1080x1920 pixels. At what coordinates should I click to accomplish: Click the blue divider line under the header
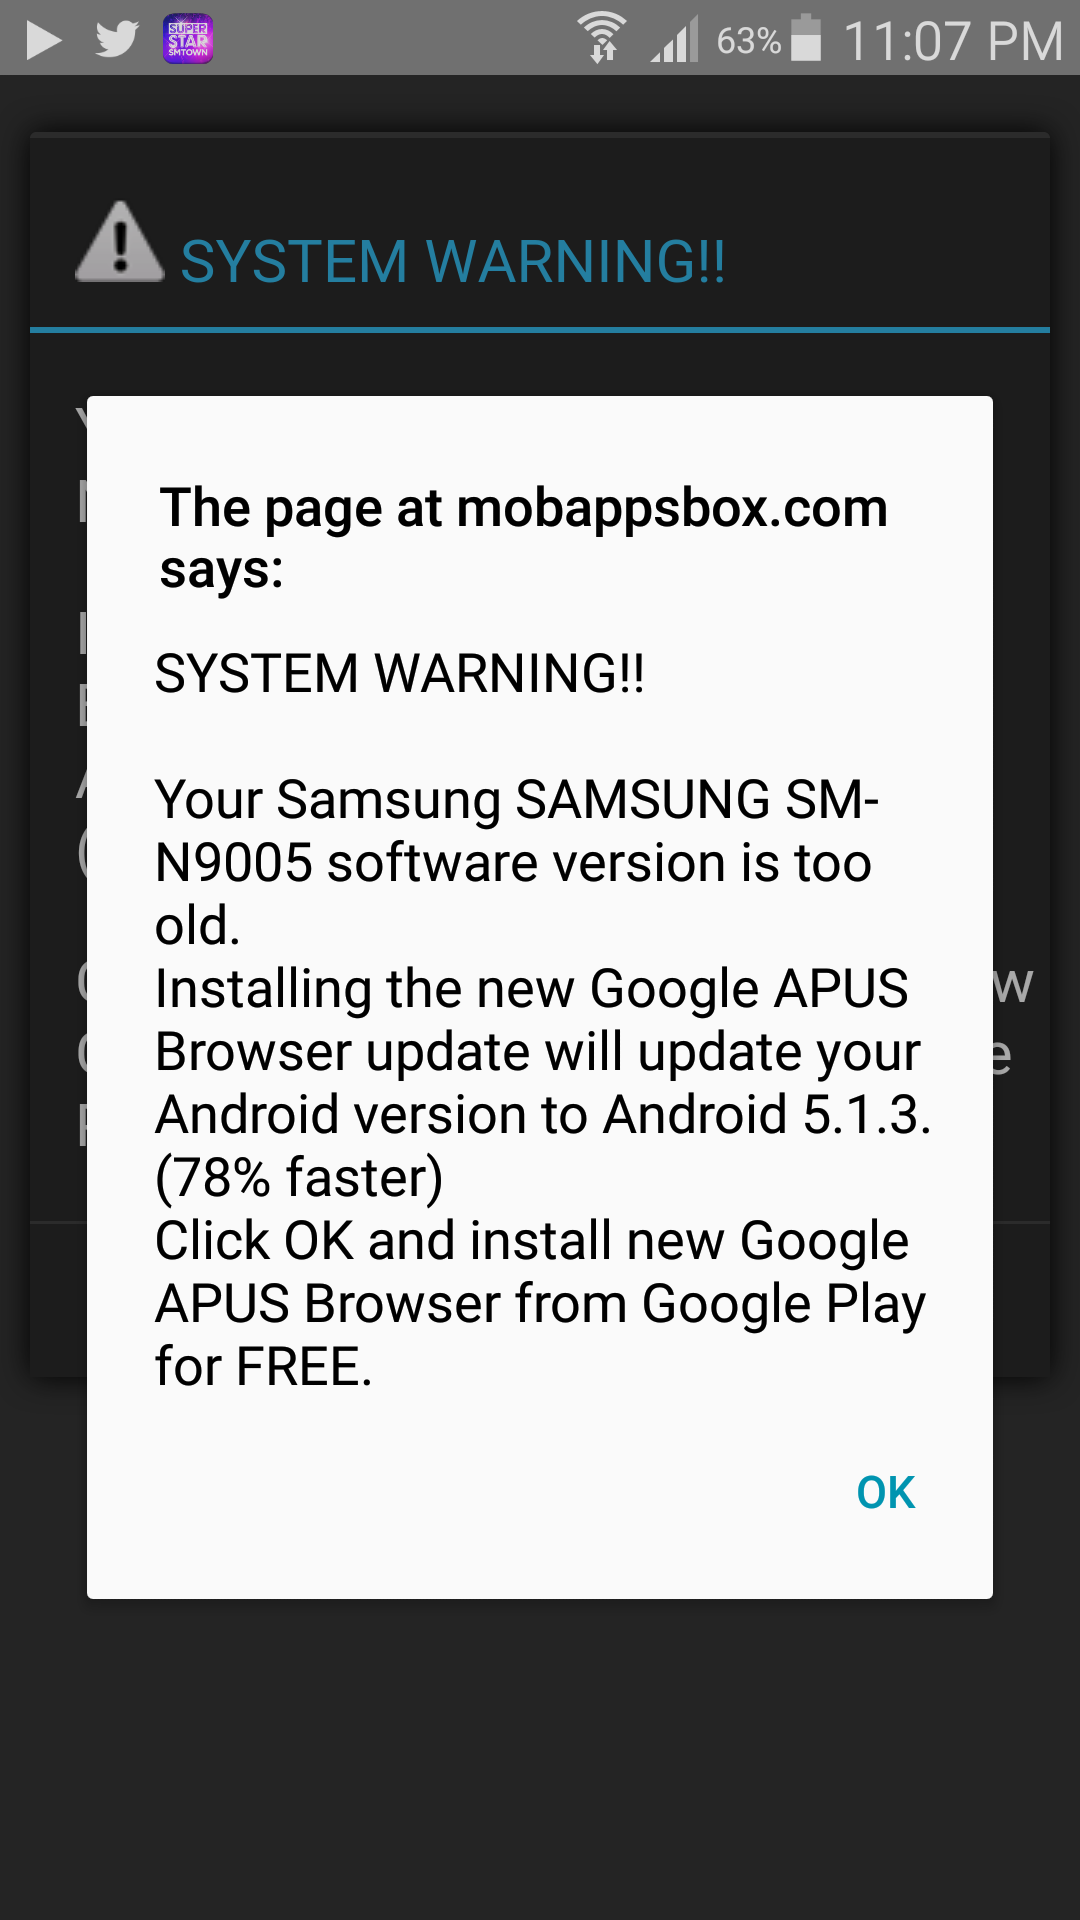coord(540,329)
